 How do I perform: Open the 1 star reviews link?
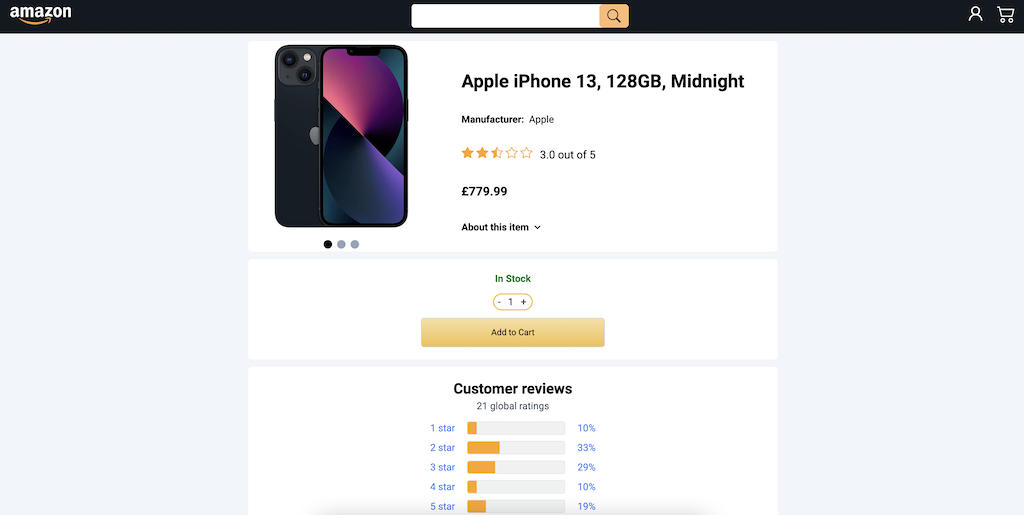[442, 428]
